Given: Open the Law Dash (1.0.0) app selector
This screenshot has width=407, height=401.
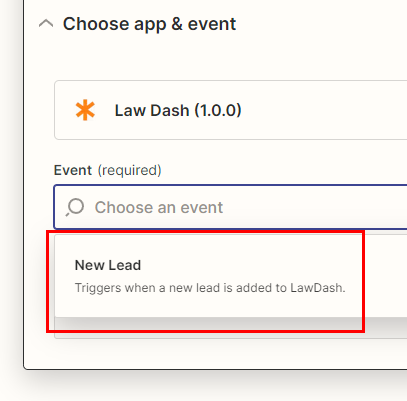Looking at the screenshot, I should point(231,110).
